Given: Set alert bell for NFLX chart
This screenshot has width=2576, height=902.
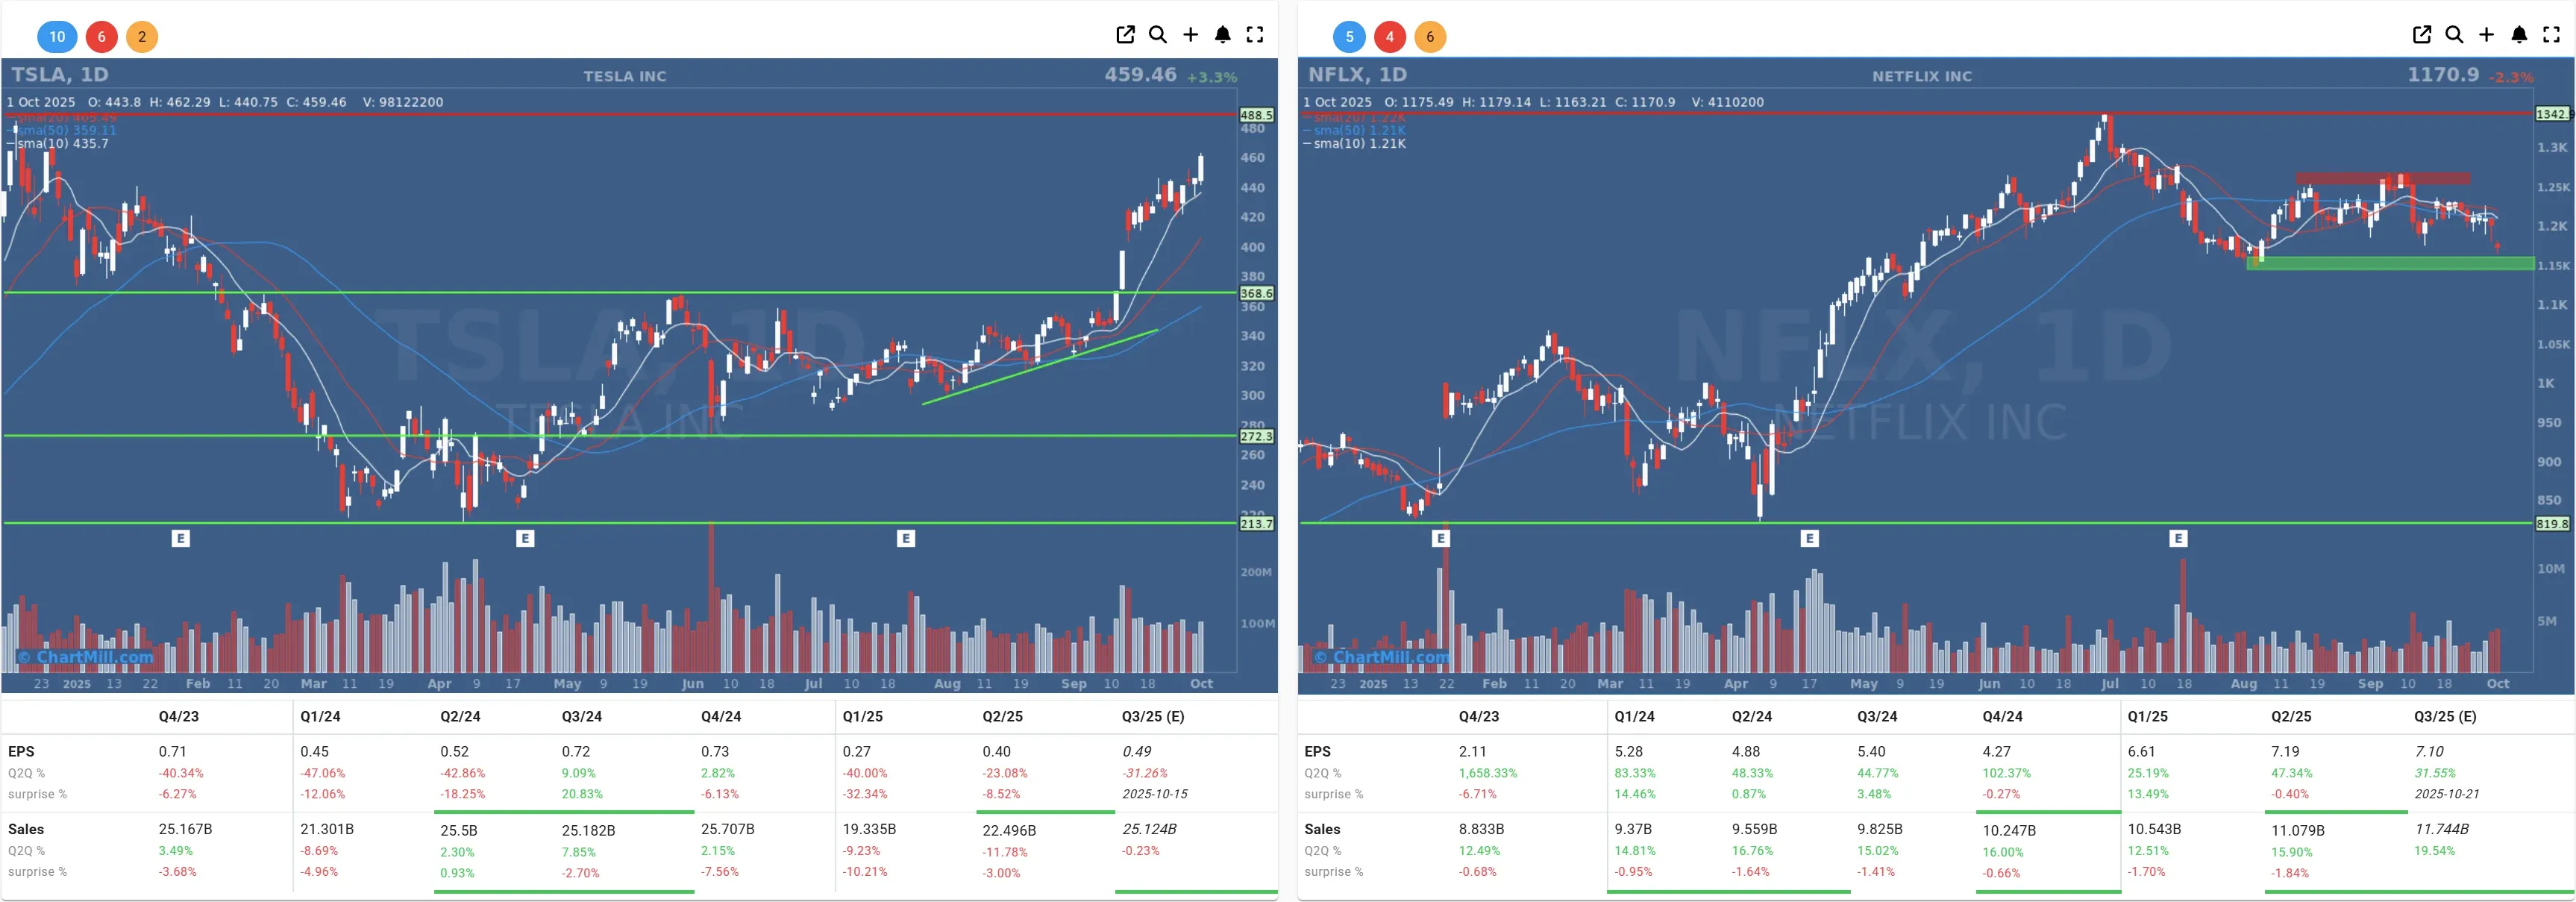Looking at the screenshot, I should click(2519, 35).
